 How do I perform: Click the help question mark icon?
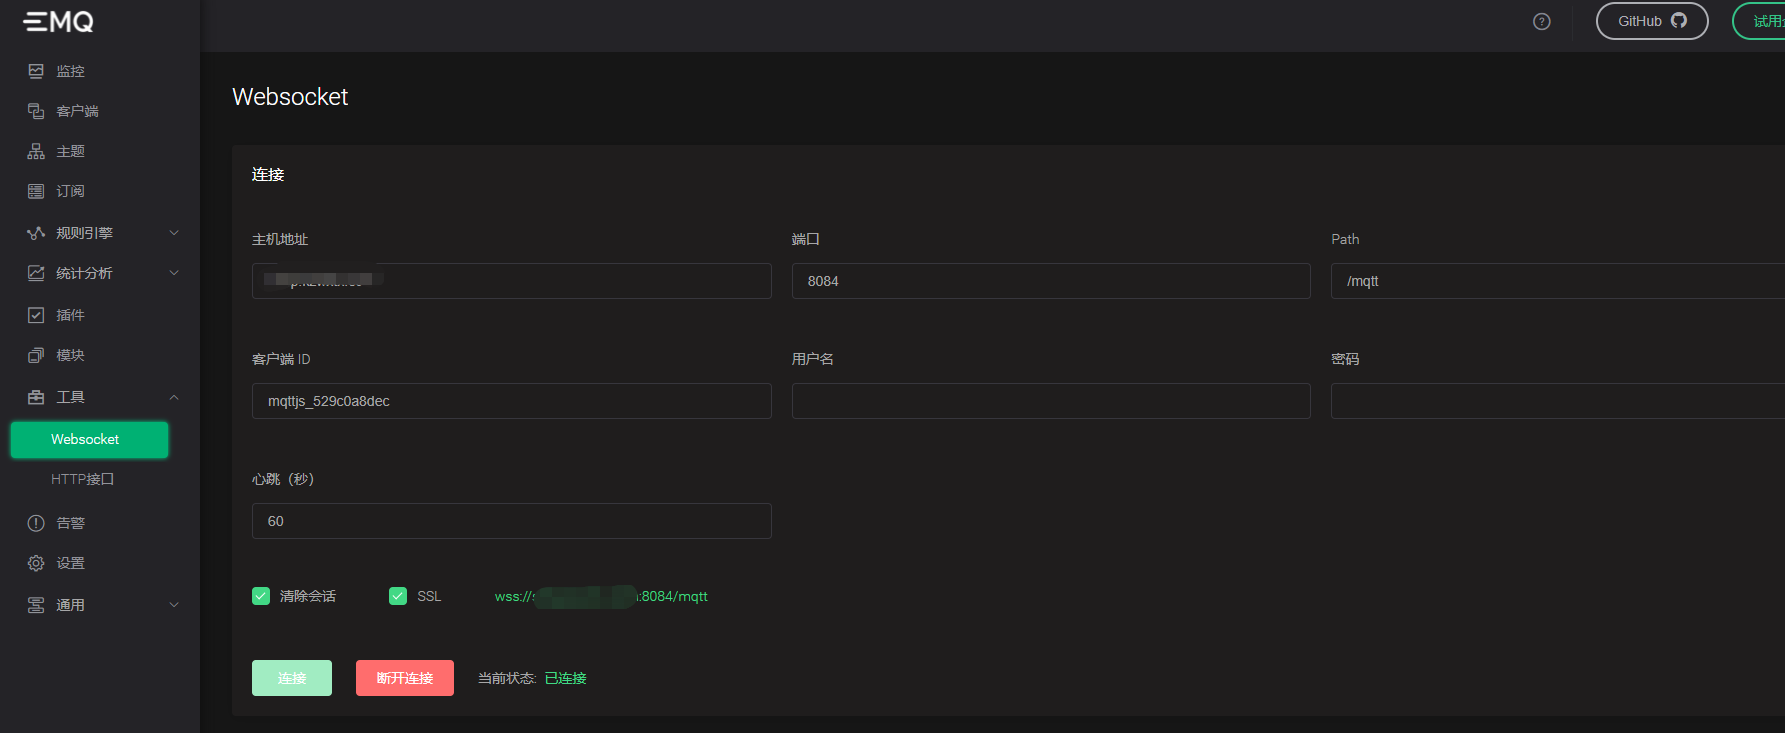[x=1542, y=21]
